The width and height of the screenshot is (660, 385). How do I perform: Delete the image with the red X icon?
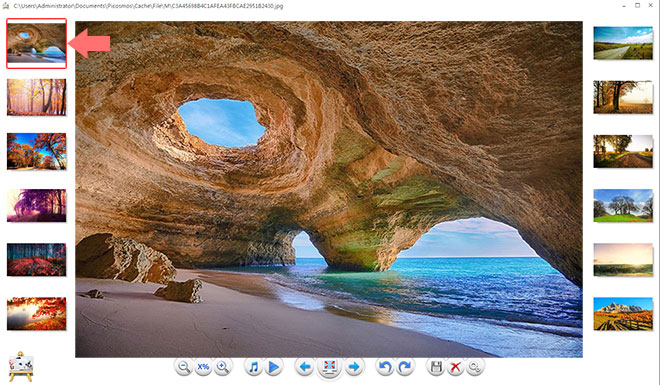455,367
